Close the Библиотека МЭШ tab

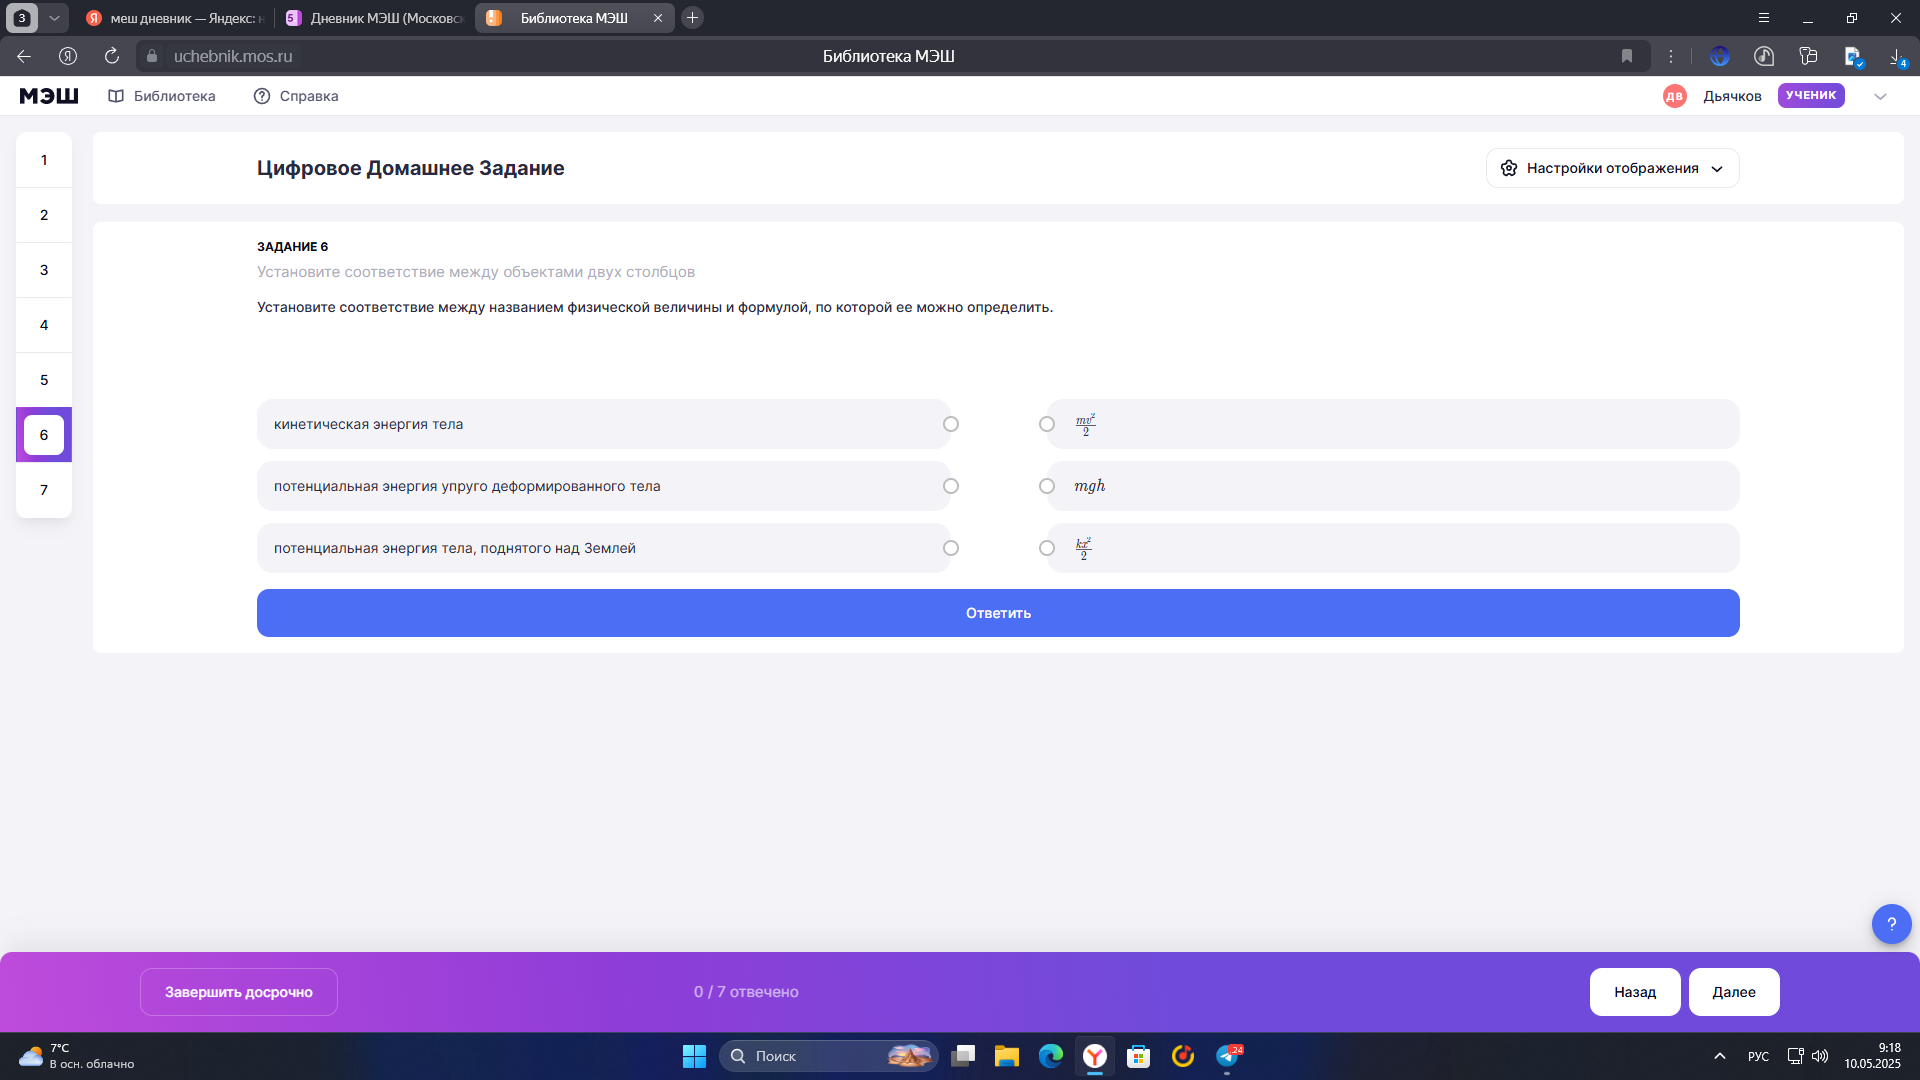(658, 18)
